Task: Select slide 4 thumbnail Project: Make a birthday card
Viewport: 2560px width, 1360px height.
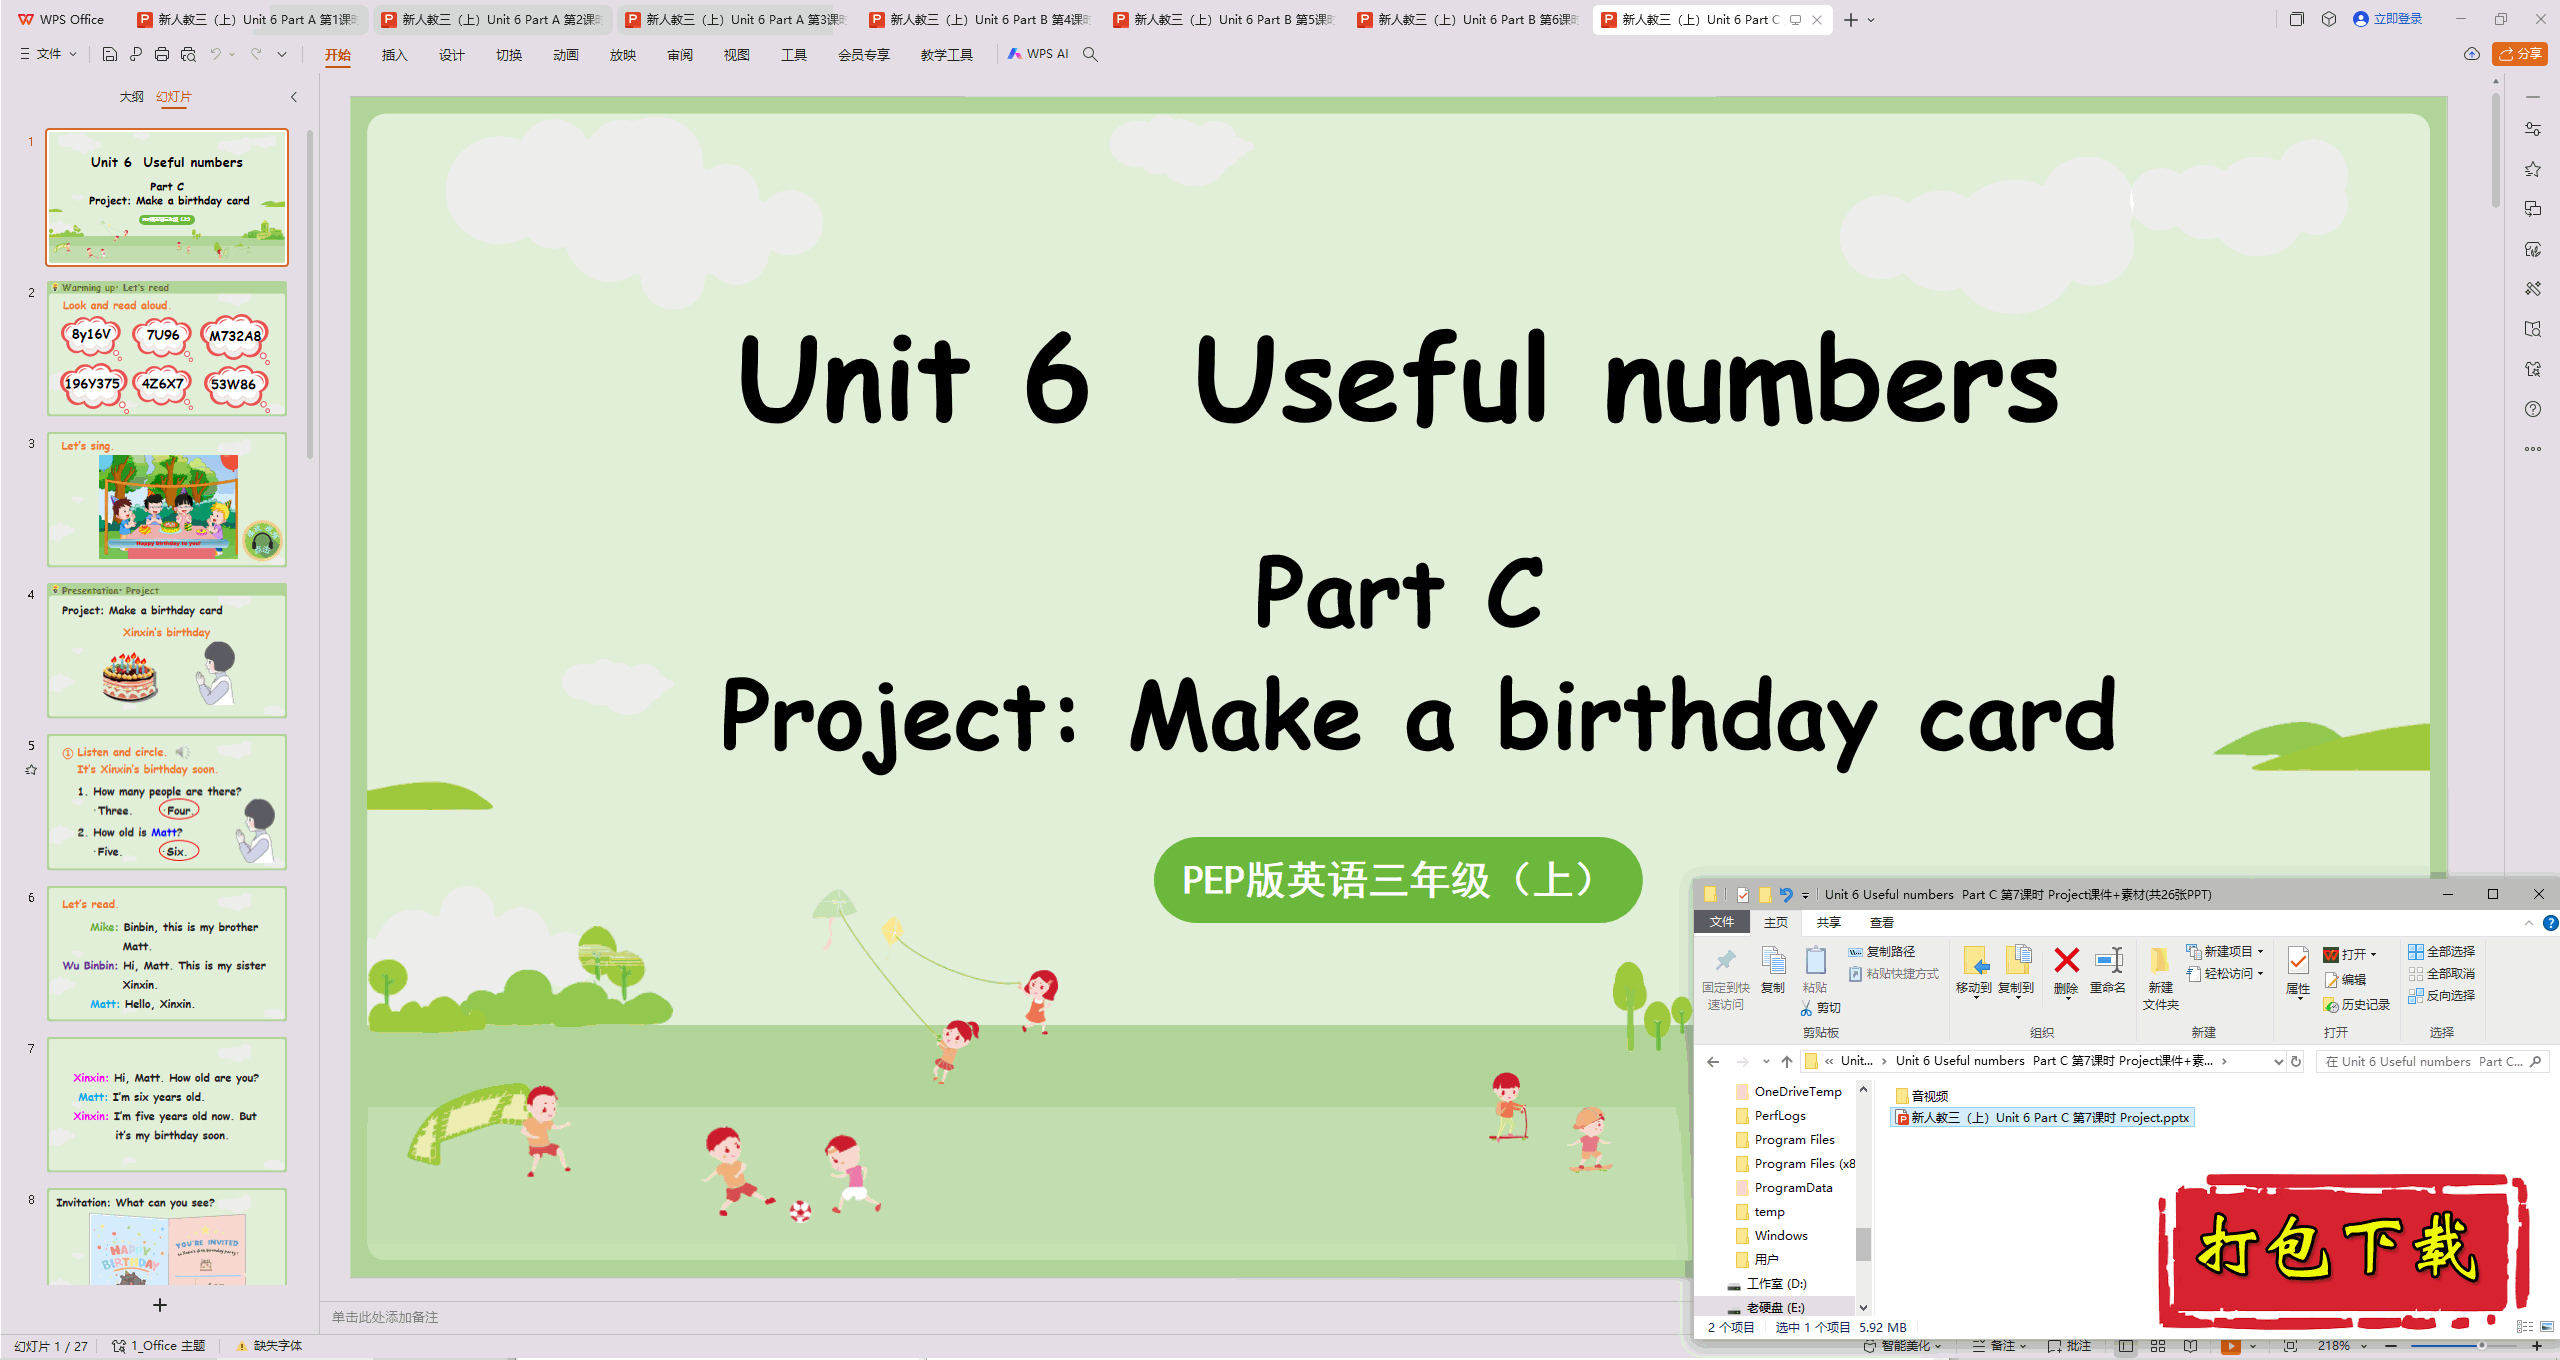Action: pos(167,651)
